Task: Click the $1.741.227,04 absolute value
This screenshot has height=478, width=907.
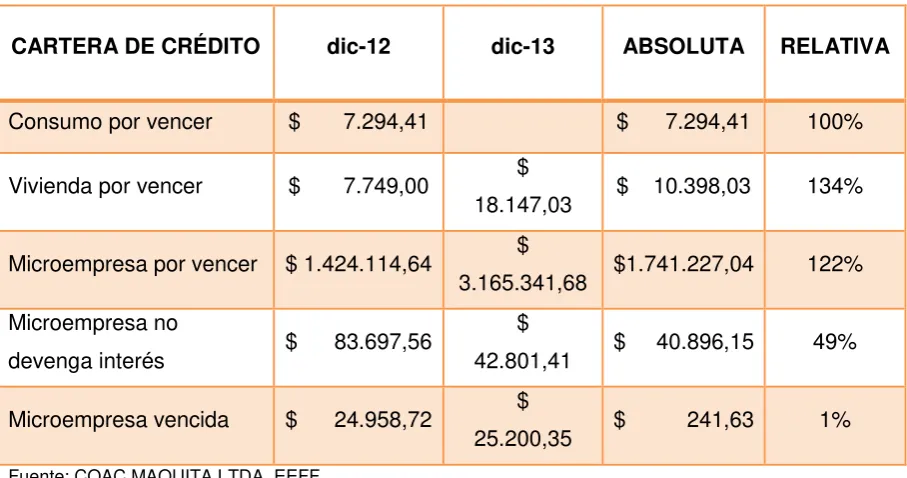Action: point(683,264)
